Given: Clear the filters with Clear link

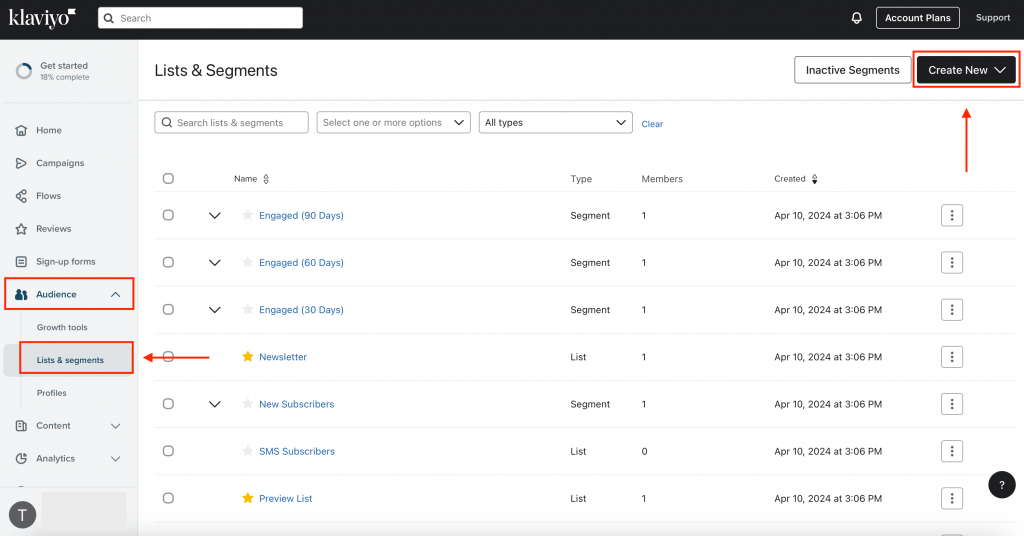Looking at the screenshot, I should point(652,124).
